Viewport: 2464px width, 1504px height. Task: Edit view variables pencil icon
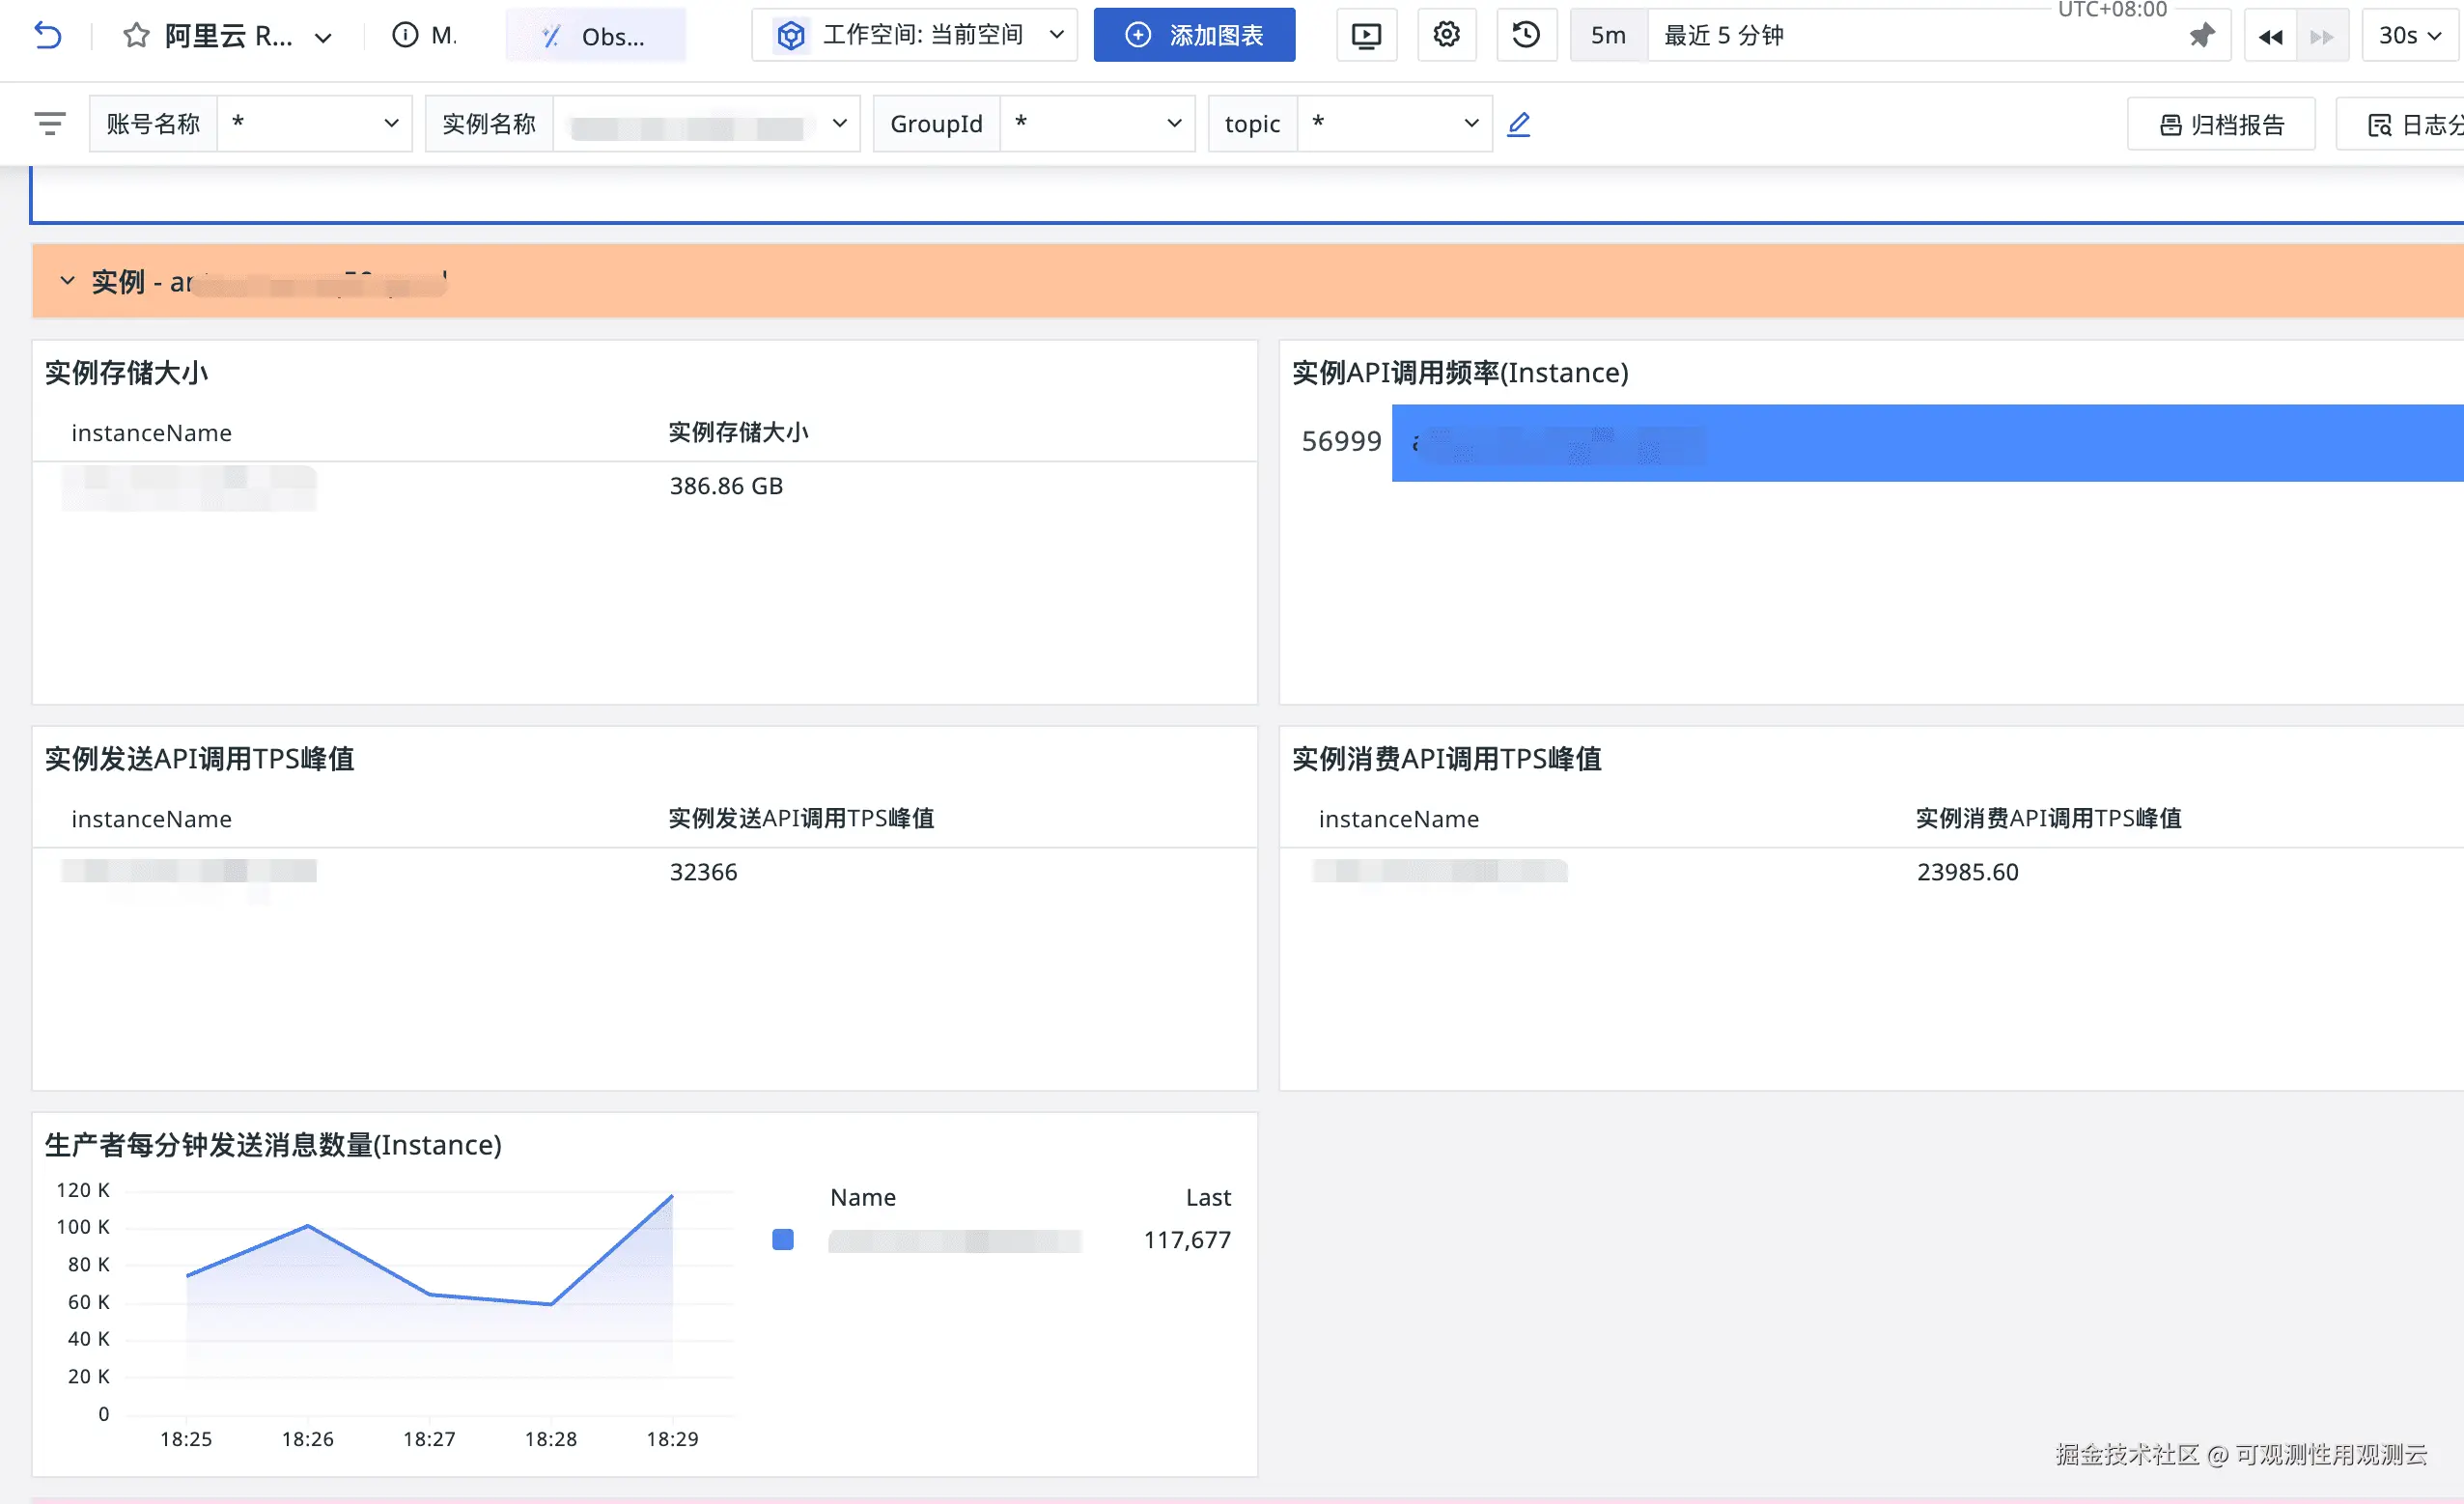(x=1518, y=124)
